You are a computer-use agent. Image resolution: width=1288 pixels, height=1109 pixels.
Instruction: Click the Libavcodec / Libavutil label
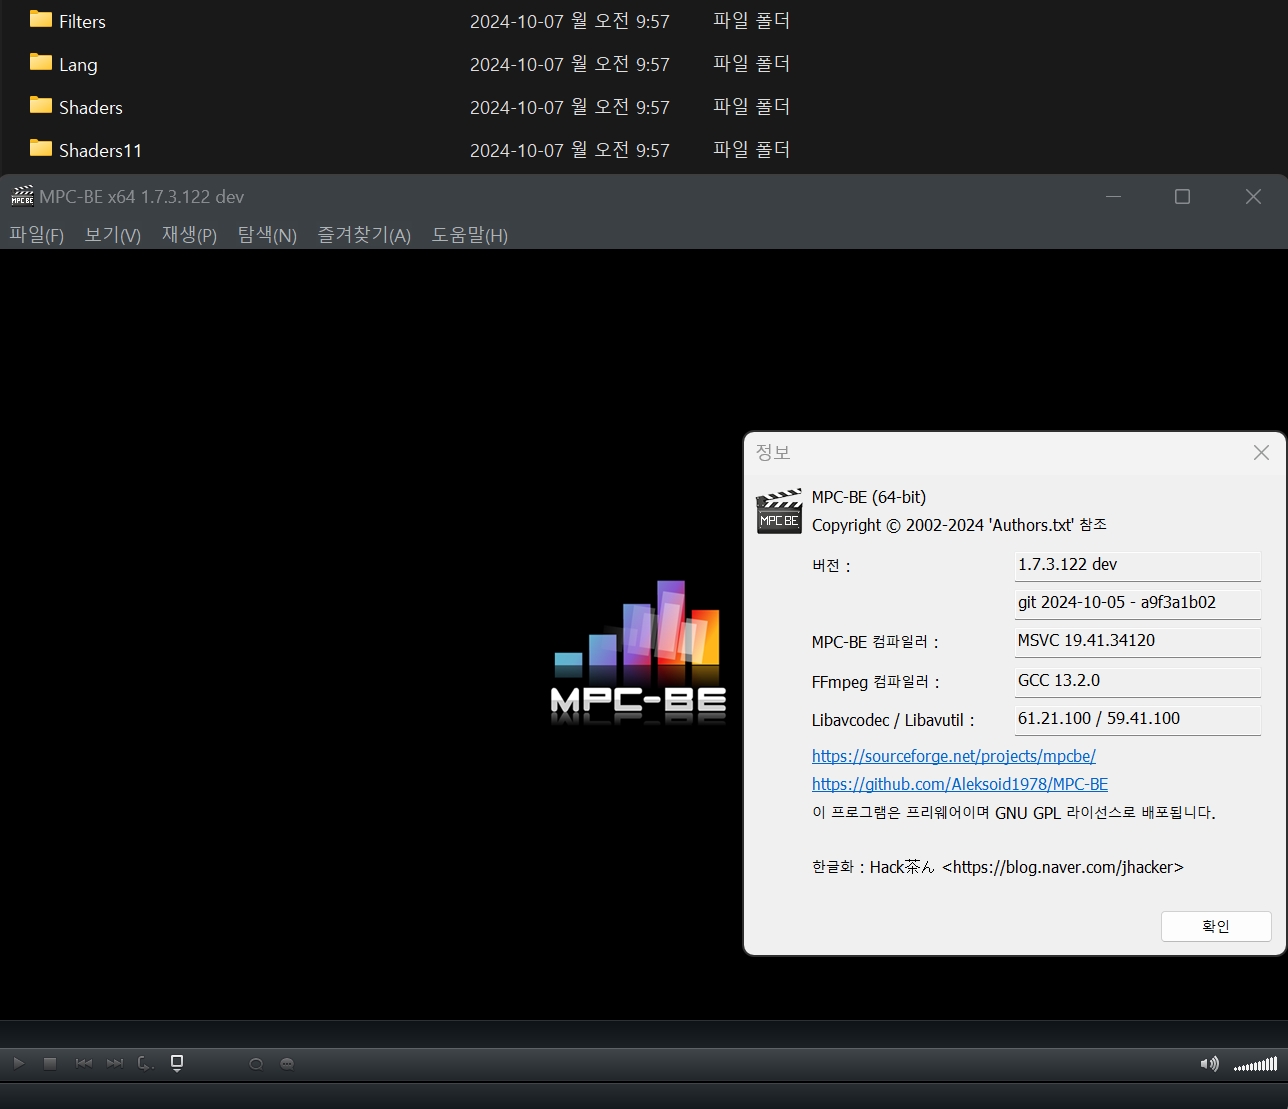pos(893,720)
